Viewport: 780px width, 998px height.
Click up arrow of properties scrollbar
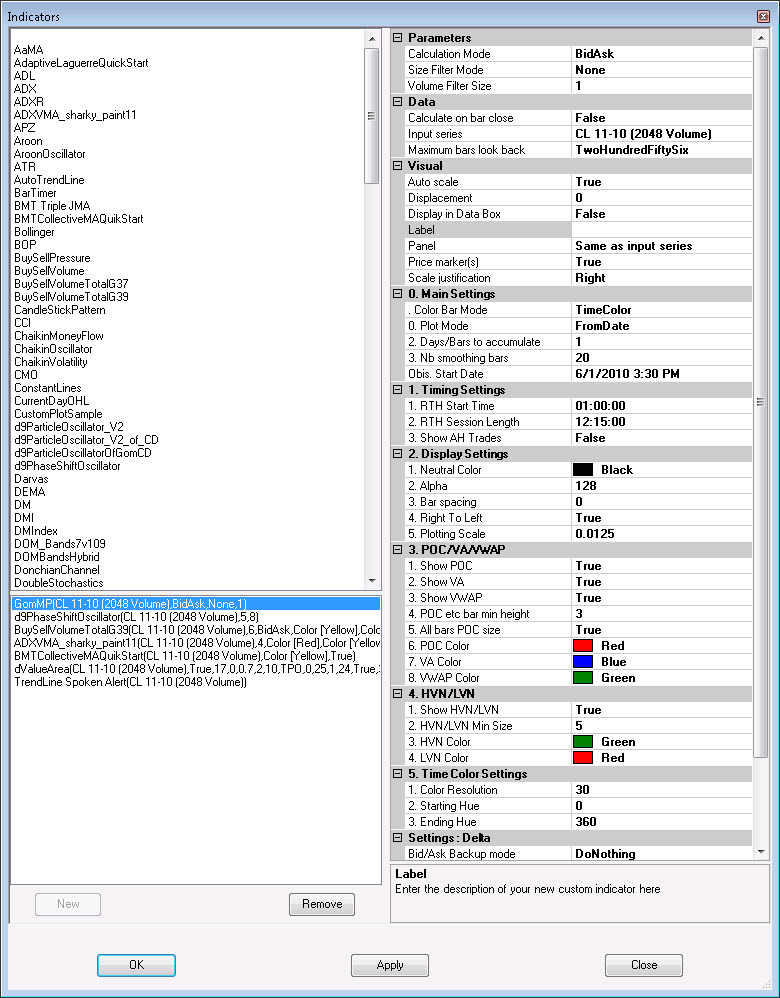(x=761, y=39)
